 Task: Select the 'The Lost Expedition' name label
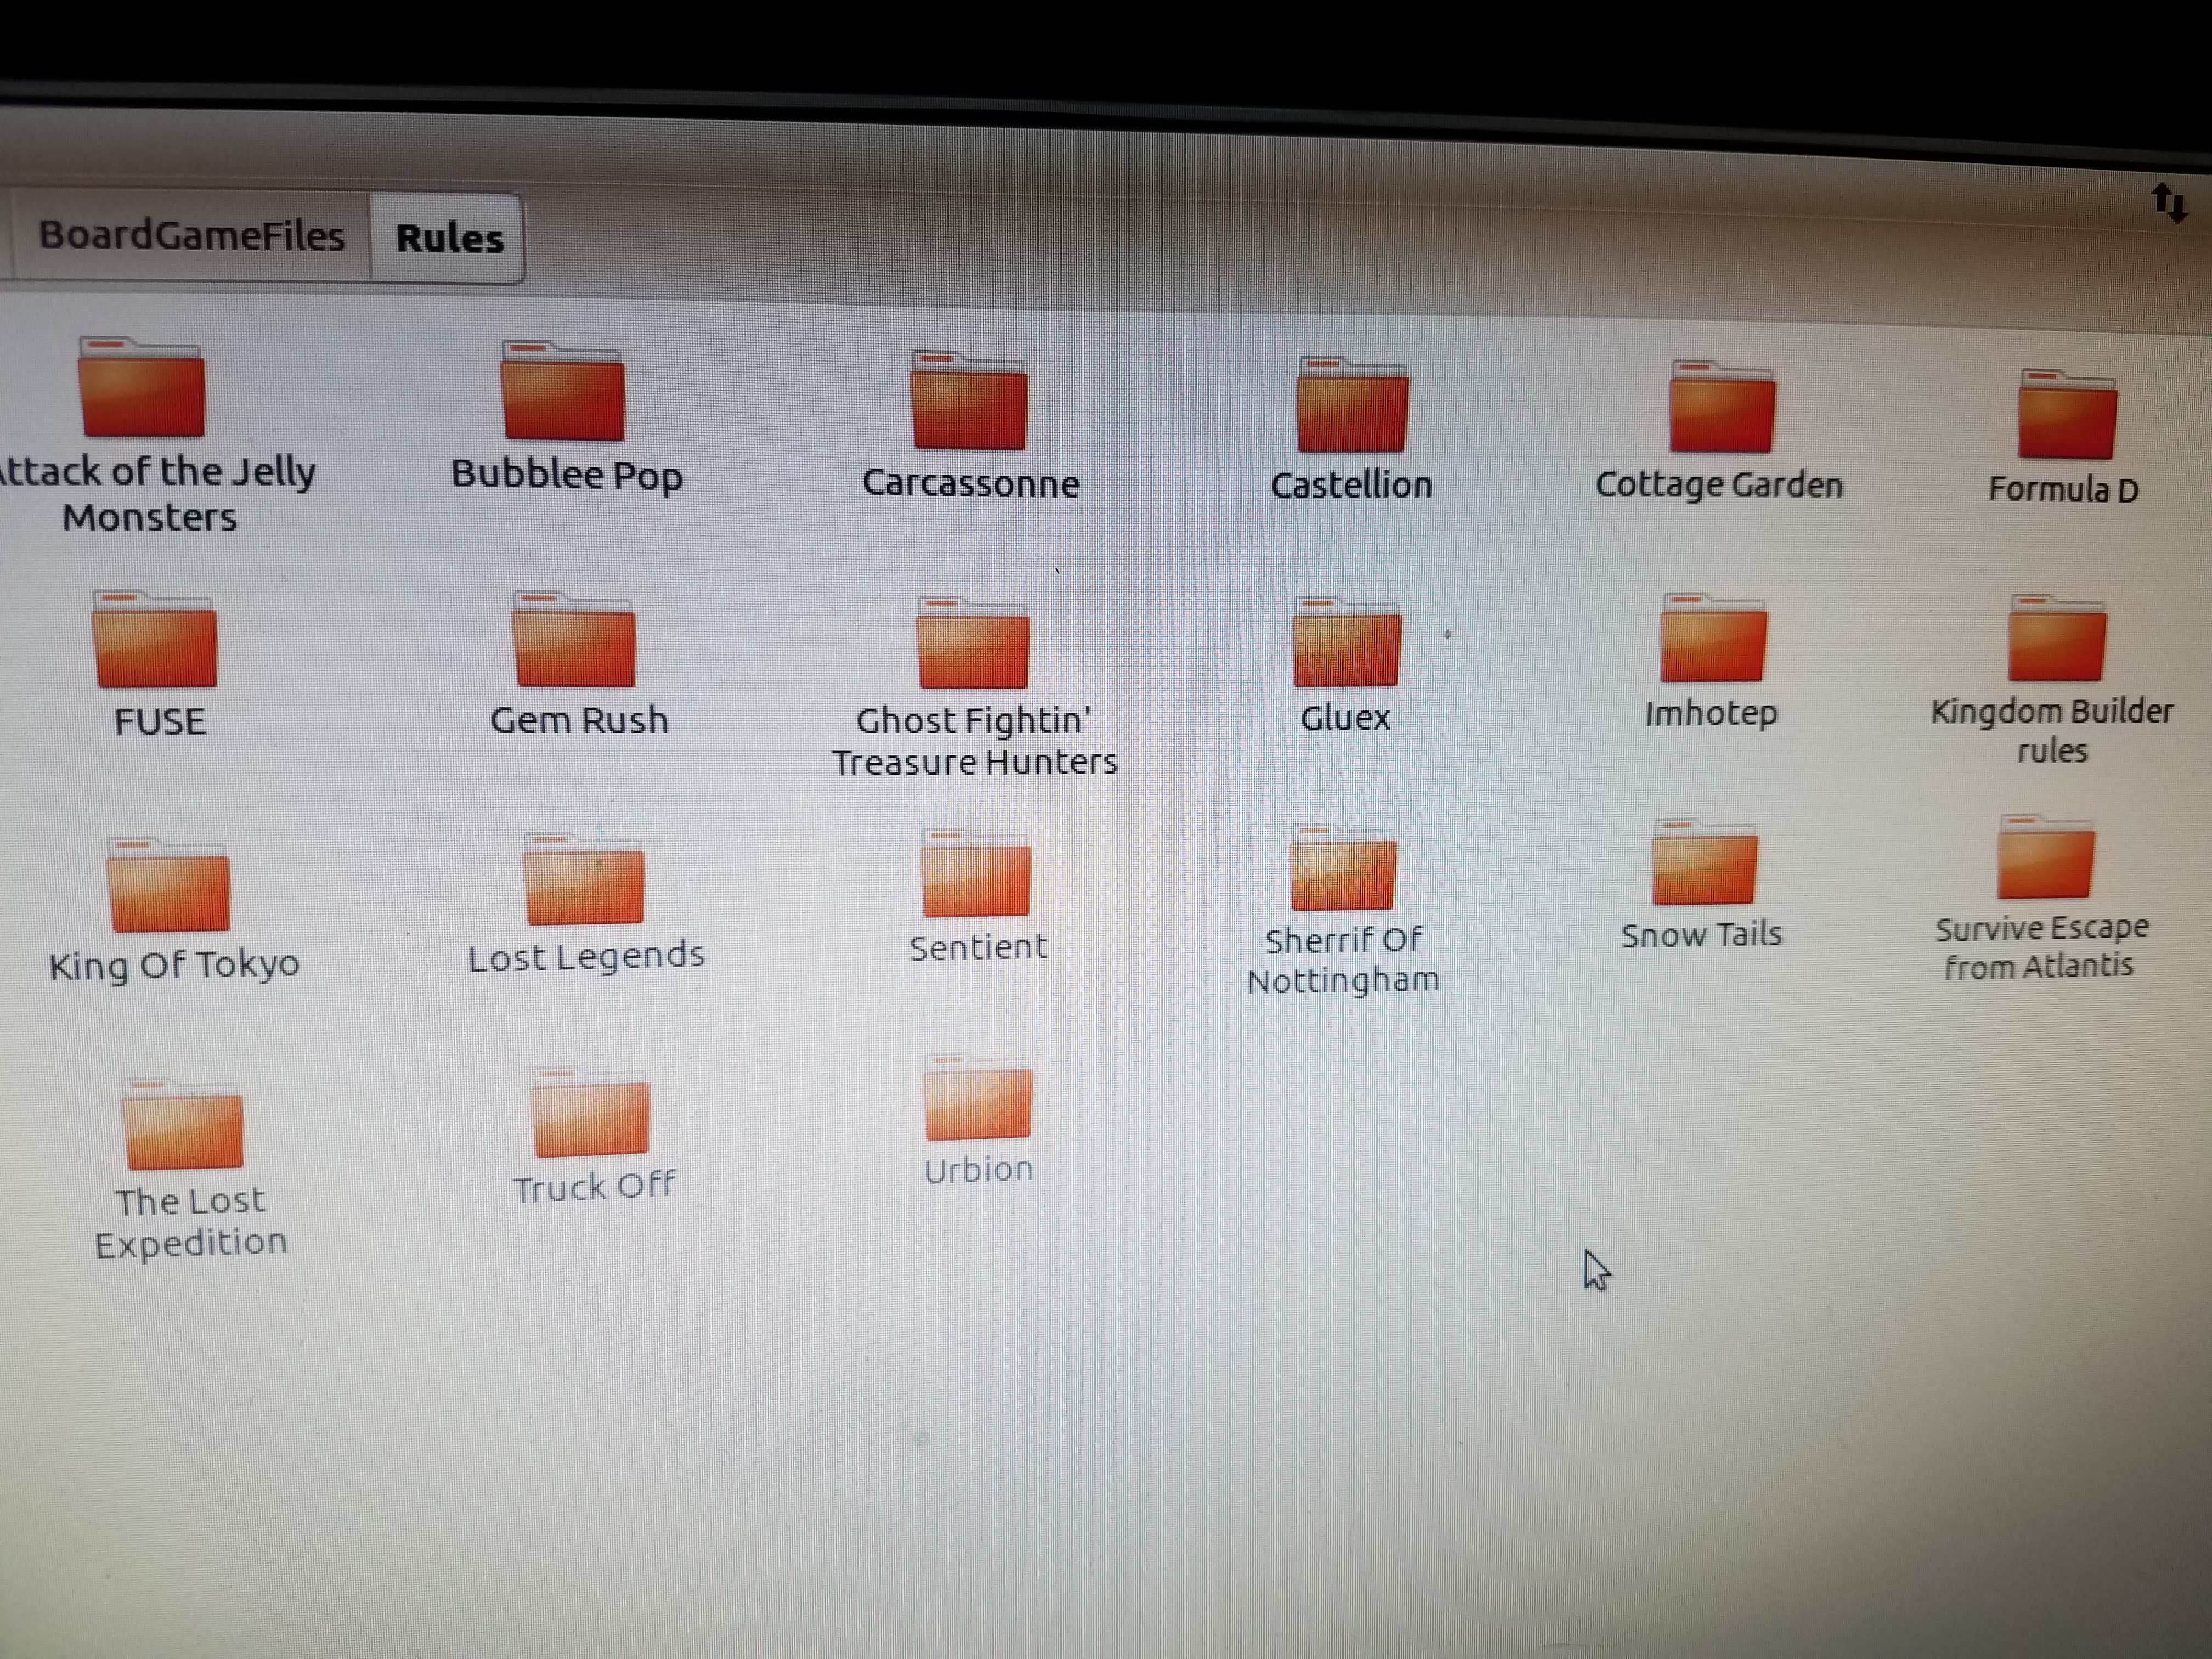191,1222
